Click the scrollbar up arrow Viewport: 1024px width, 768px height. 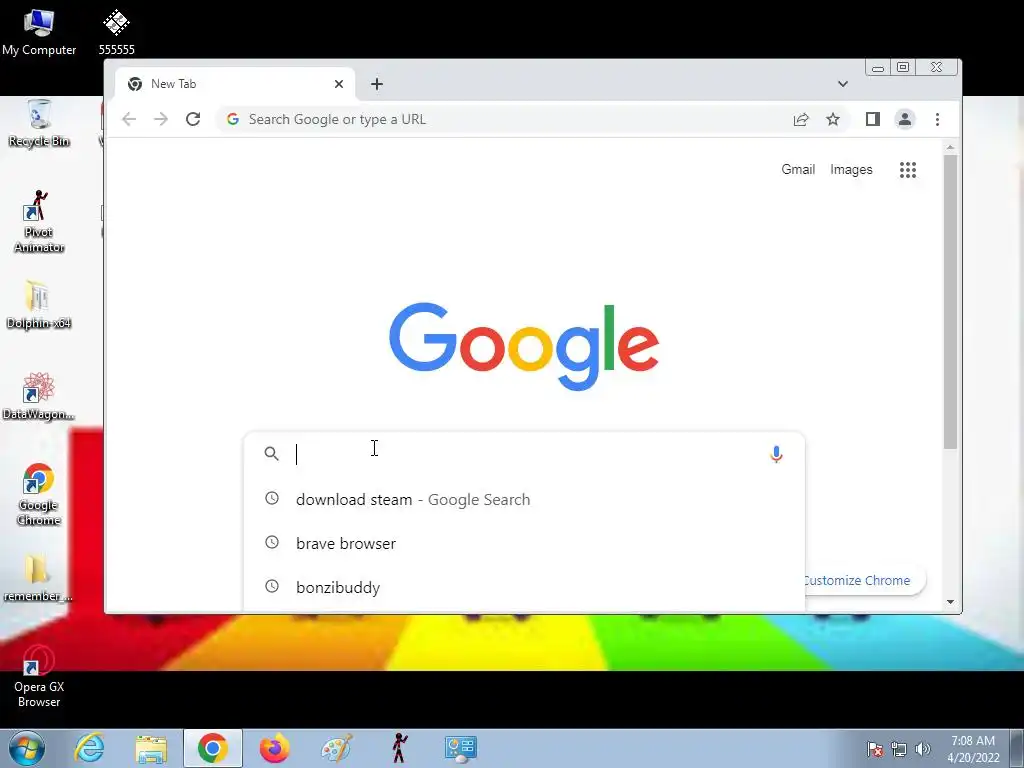tap(950, 148)
